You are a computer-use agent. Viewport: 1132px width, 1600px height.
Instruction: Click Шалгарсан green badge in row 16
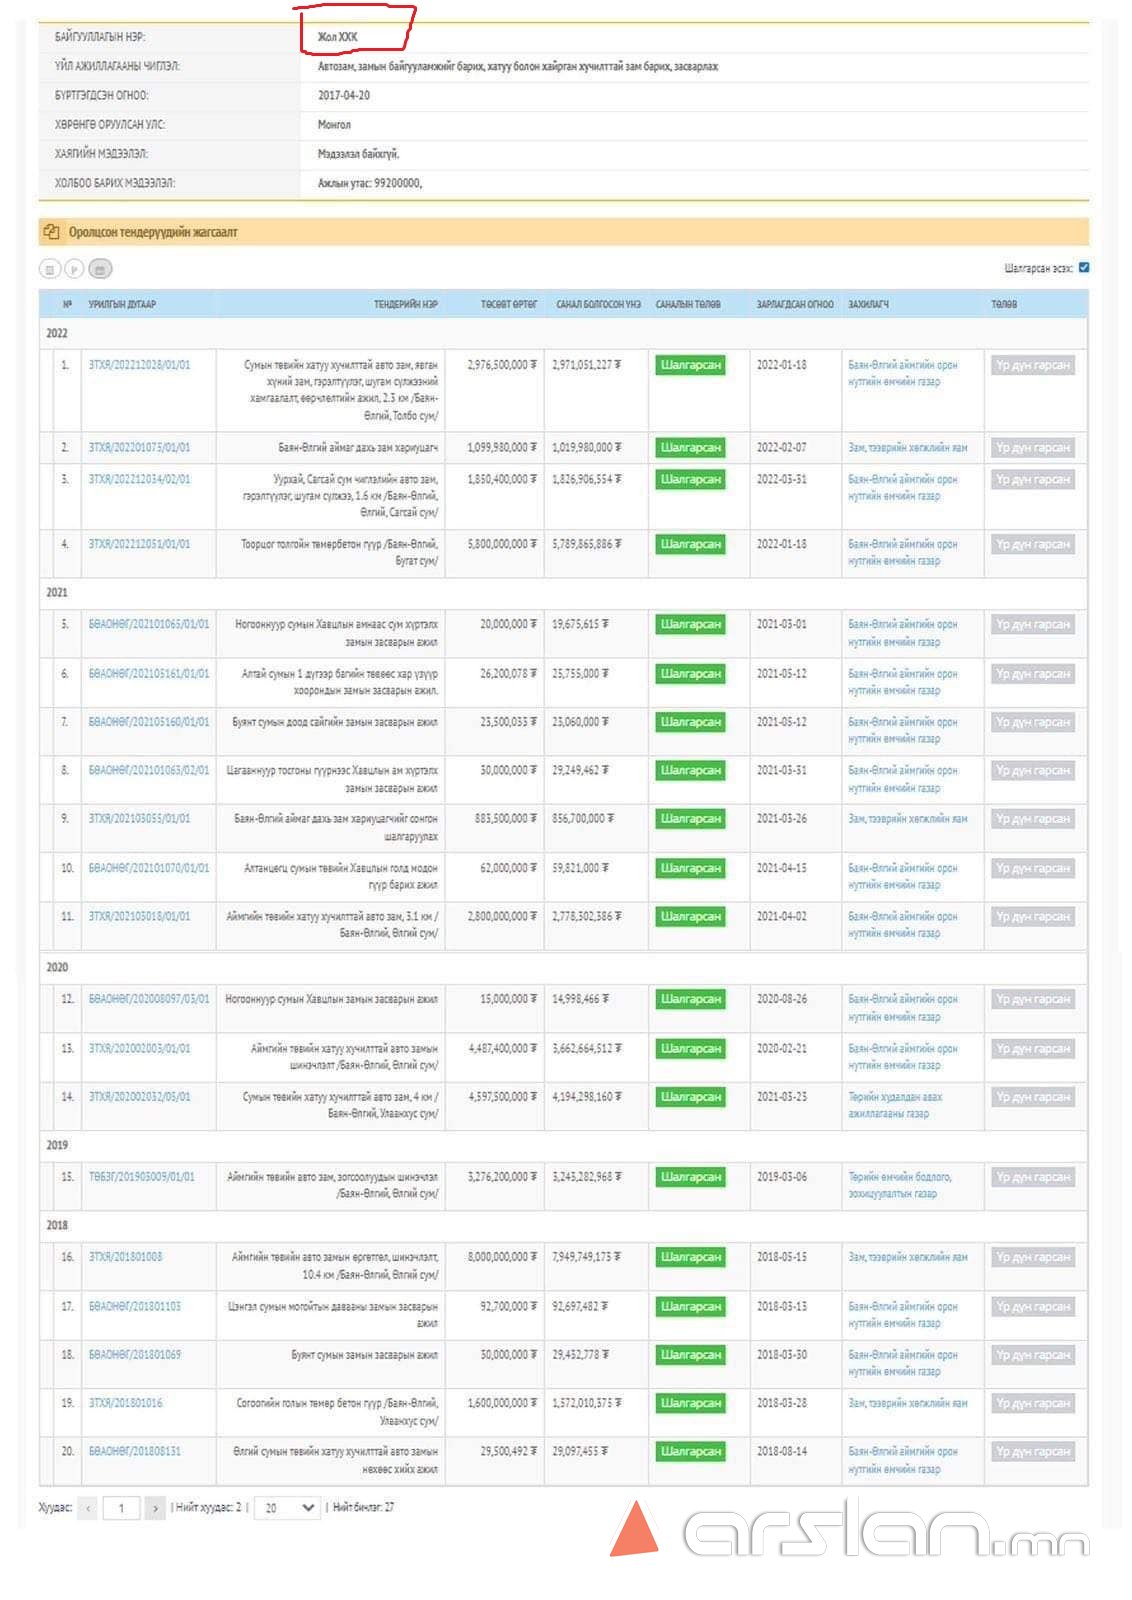(690, 1257)
